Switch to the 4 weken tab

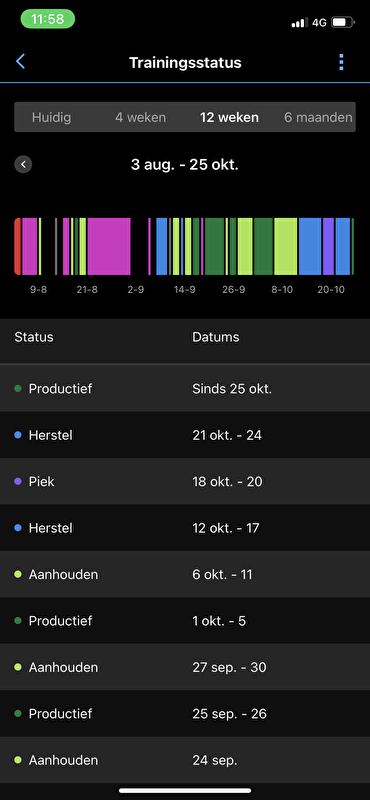coord(140,117)
